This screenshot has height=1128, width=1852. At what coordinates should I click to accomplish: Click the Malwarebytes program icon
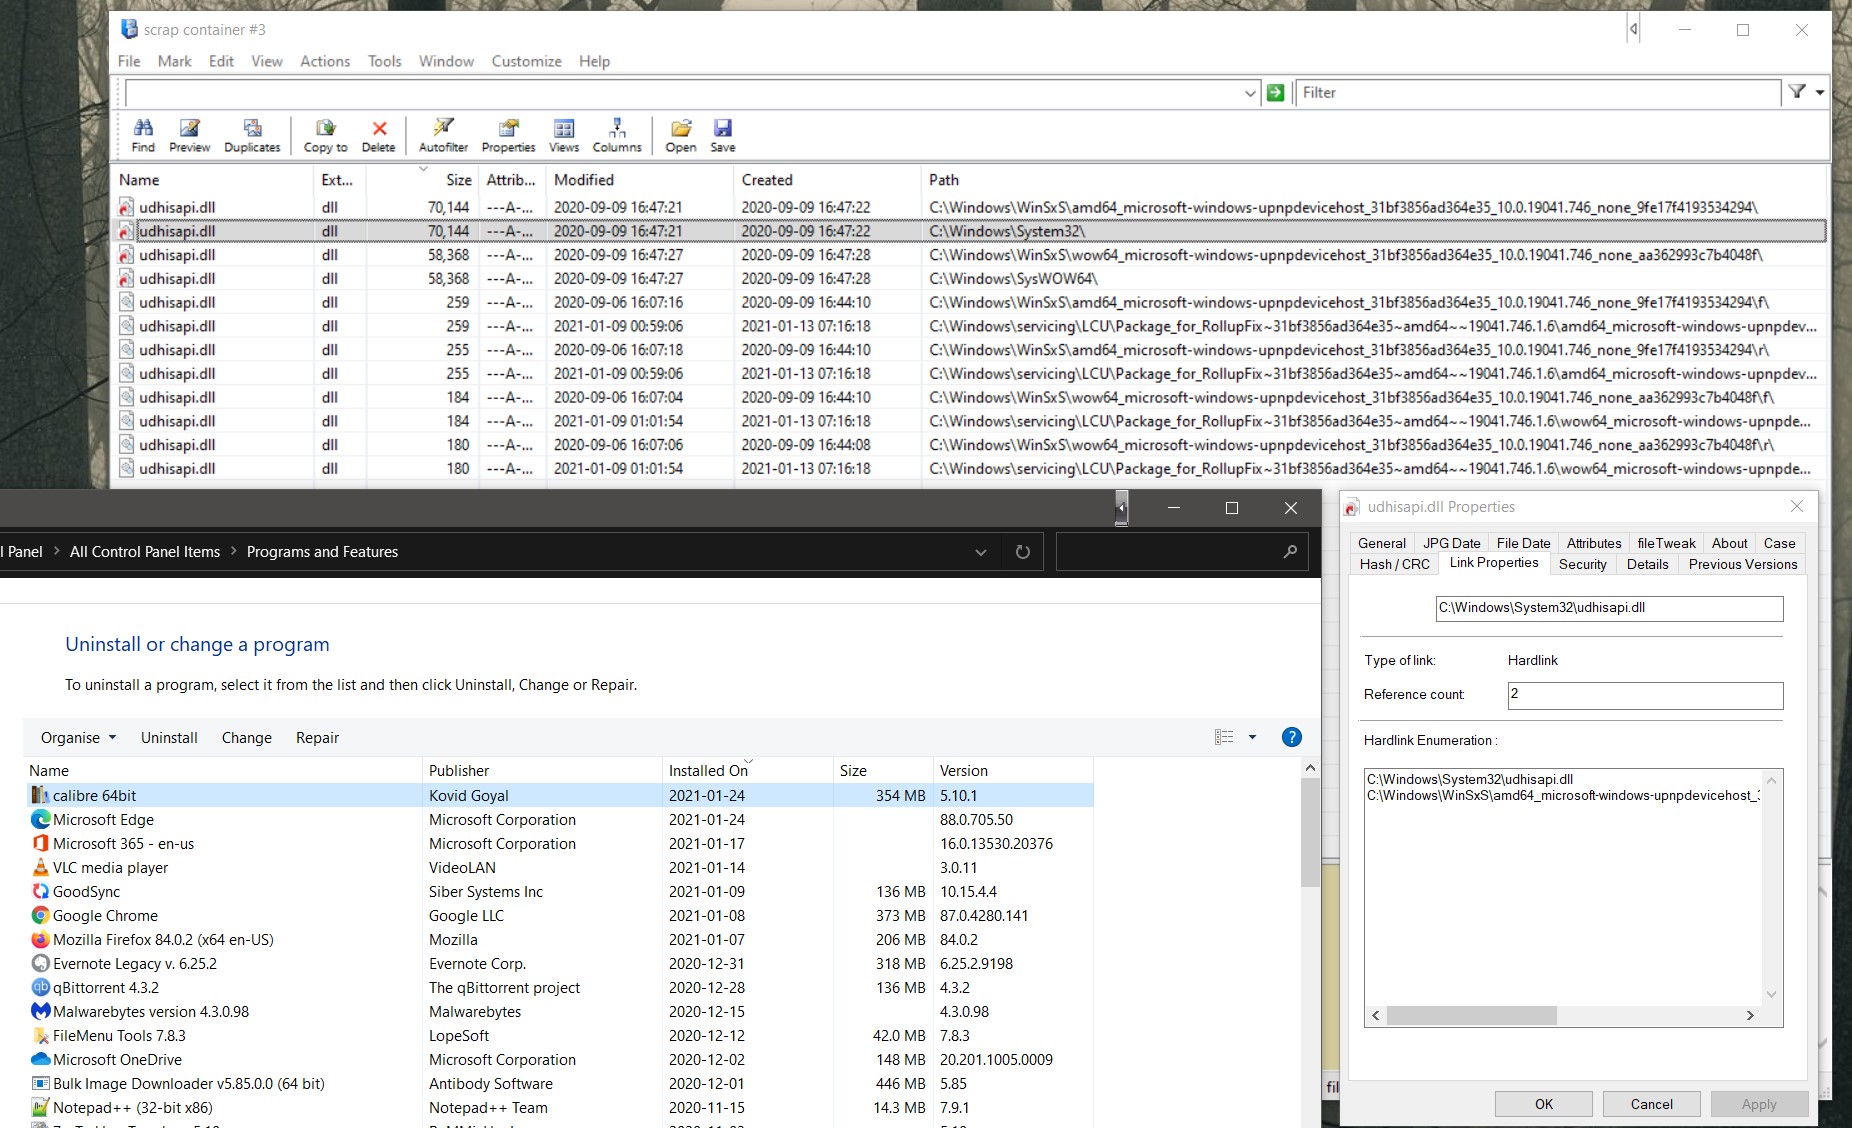coord(40,1011)
